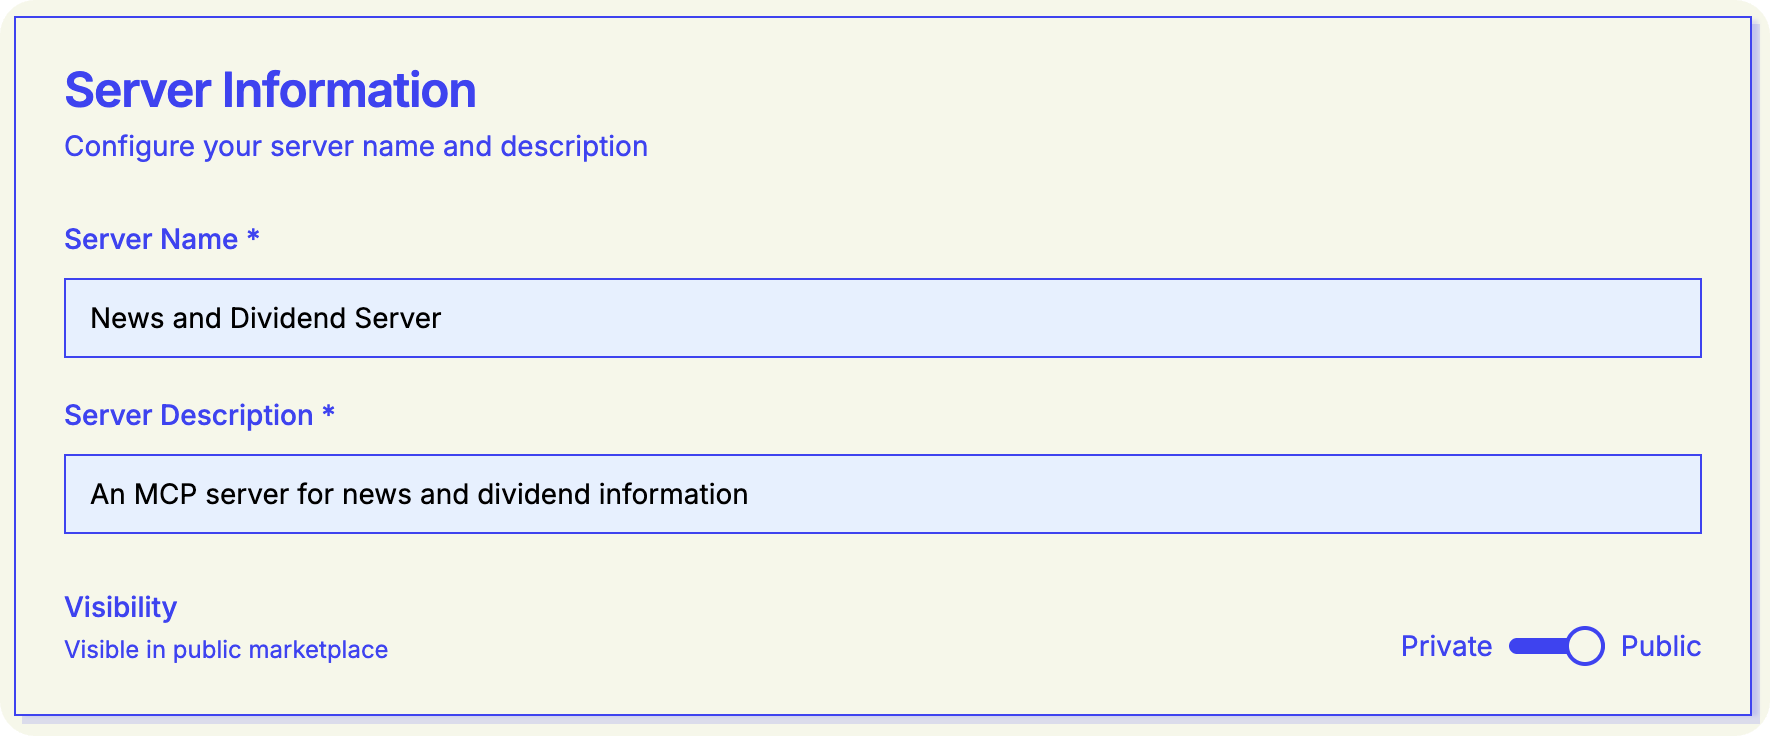1770x736 pixels.
Task: Click the Server Name field label
Action: (151, 239)
